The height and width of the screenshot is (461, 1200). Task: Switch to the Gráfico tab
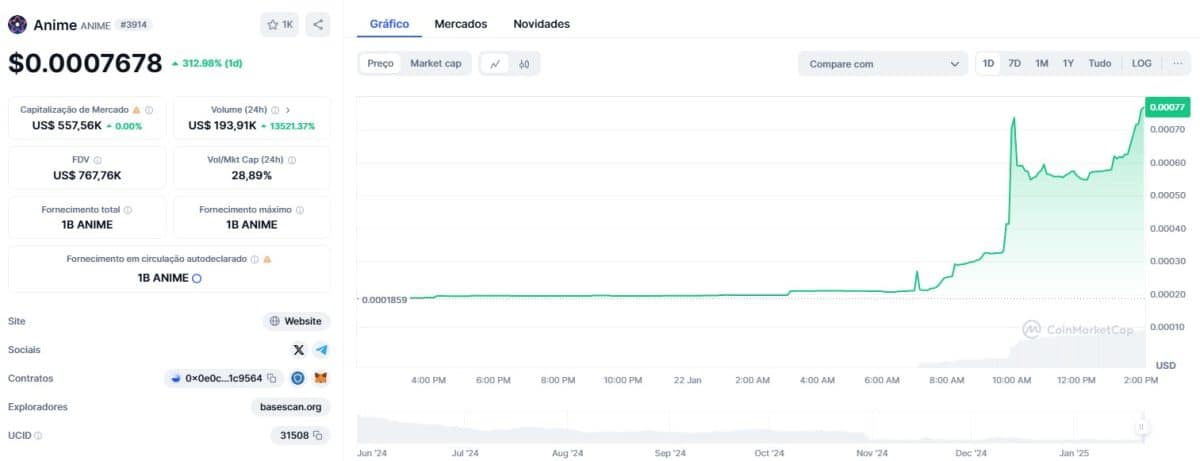pos(389,23)
